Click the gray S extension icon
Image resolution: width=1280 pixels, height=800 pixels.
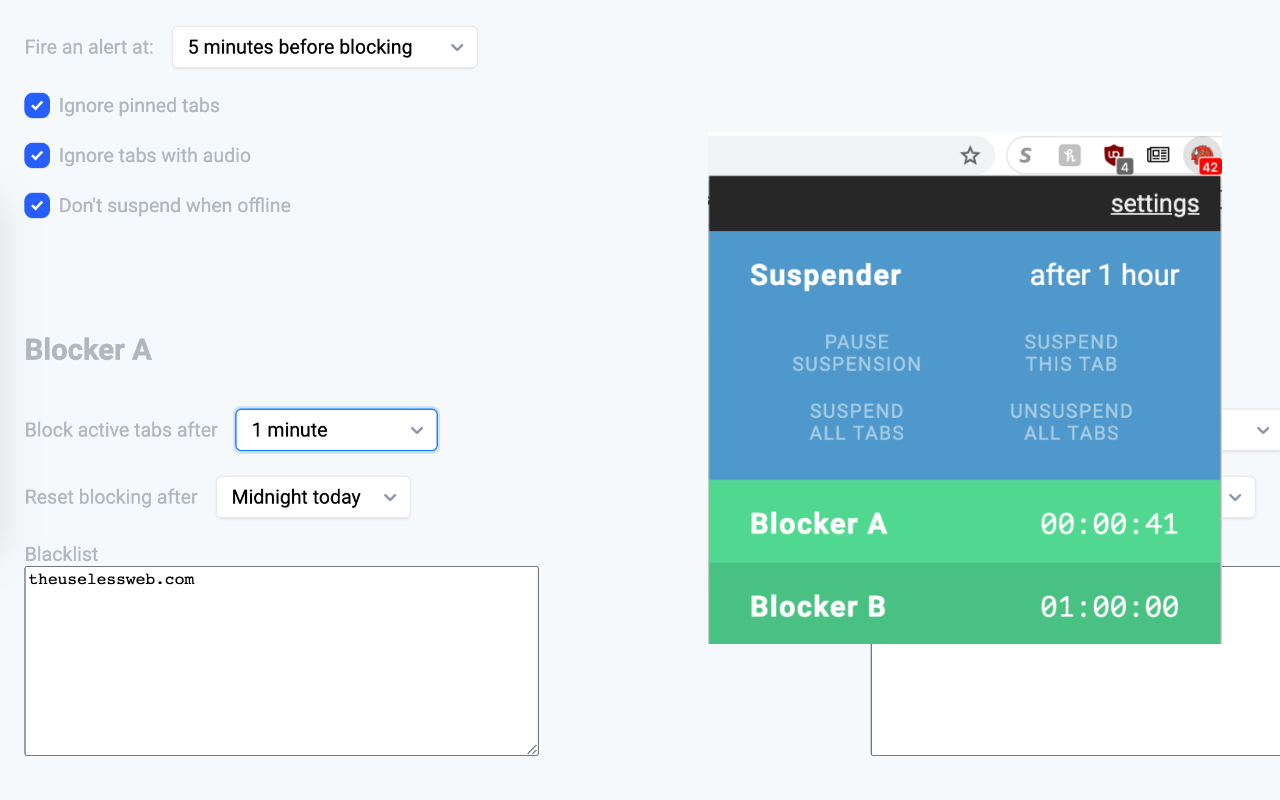(x=1025, y=155)
